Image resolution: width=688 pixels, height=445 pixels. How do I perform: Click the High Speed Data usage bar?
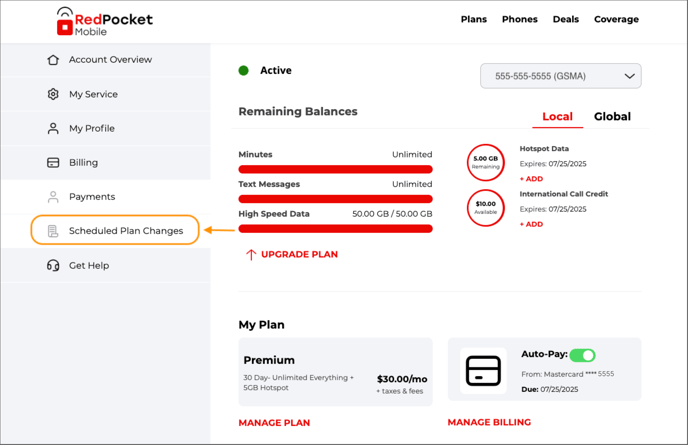point(335,229)
